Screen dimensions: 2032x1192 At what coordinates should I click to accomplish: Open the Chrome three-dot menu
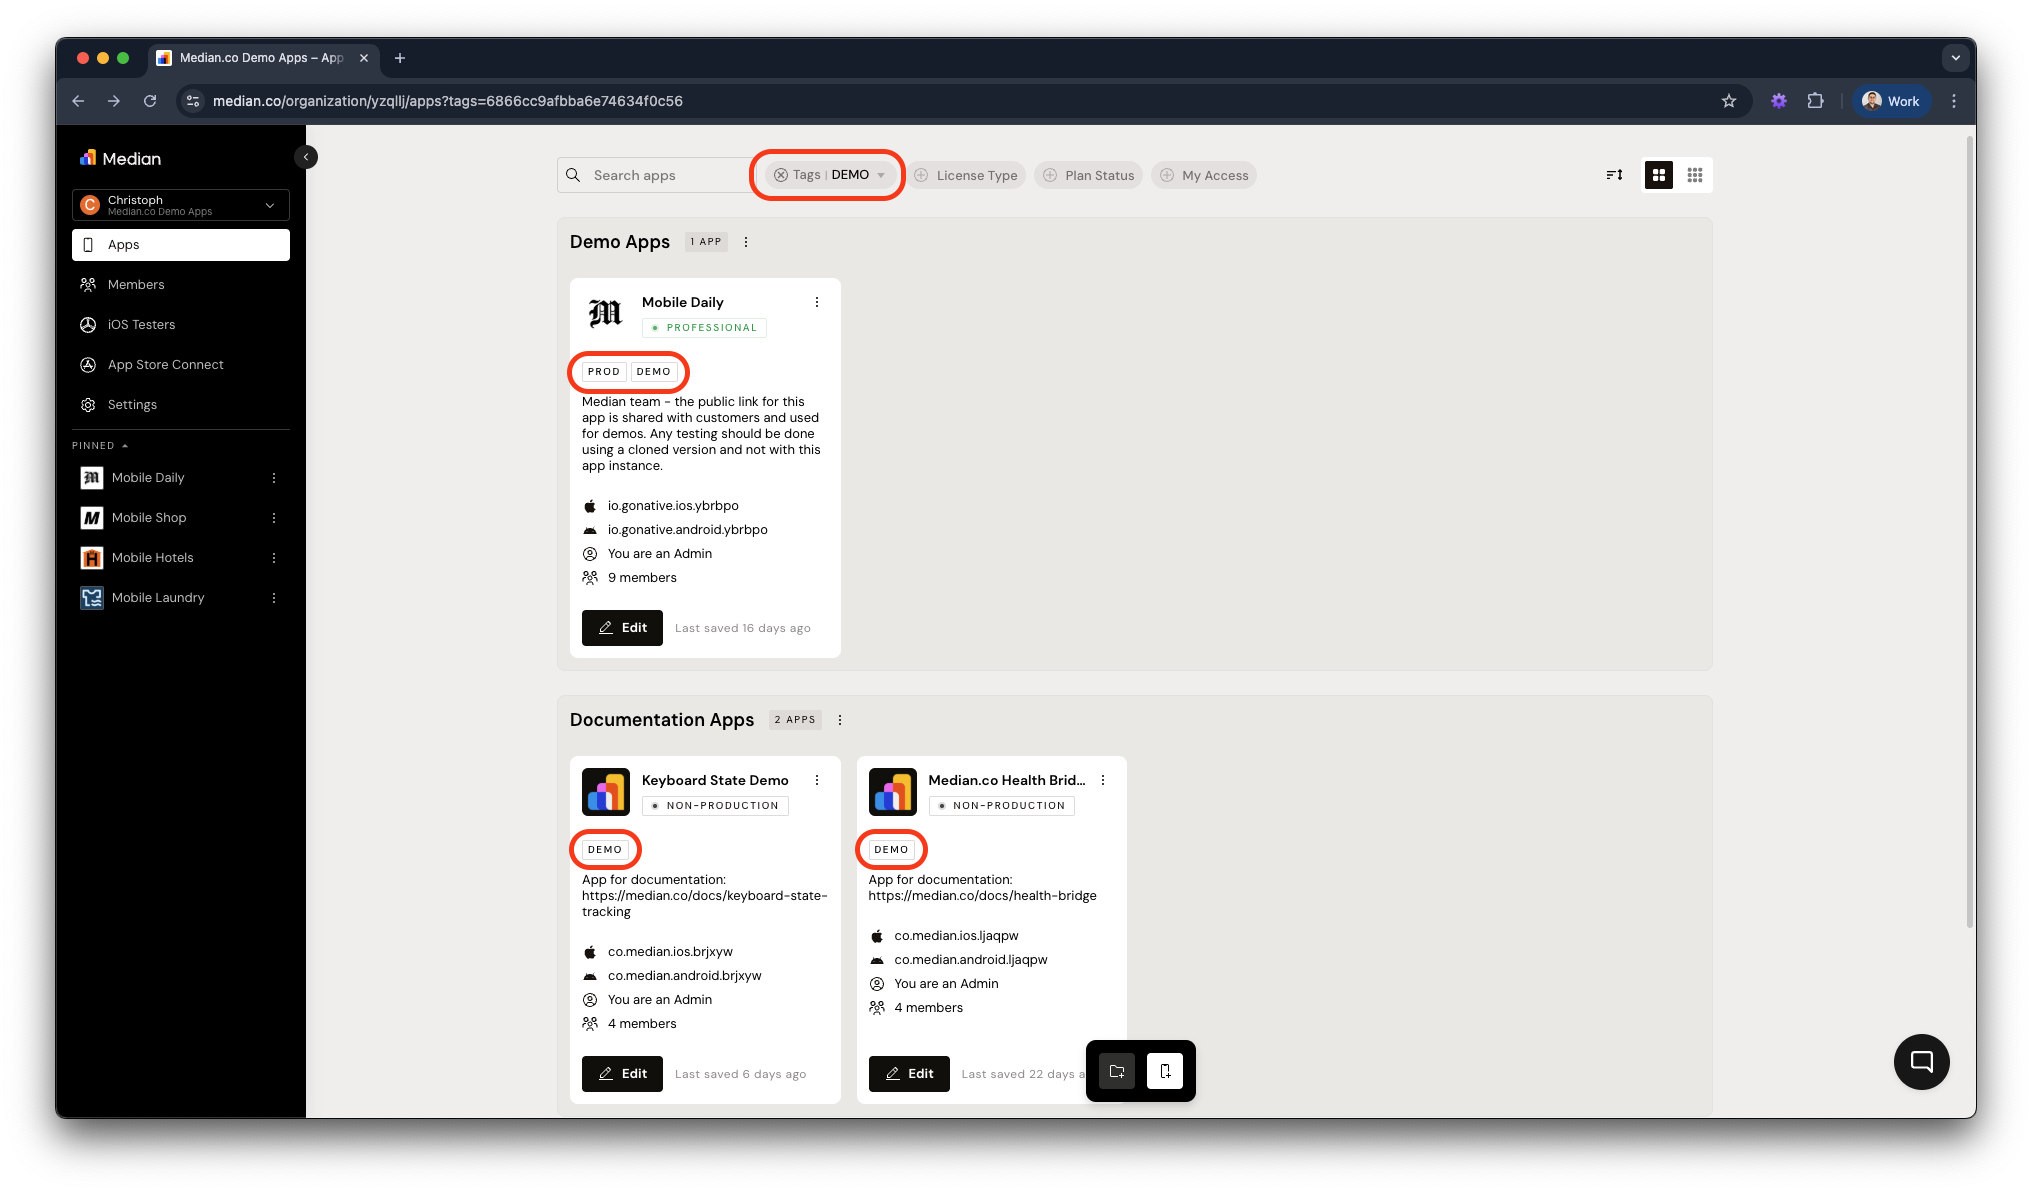(1954, 101)
